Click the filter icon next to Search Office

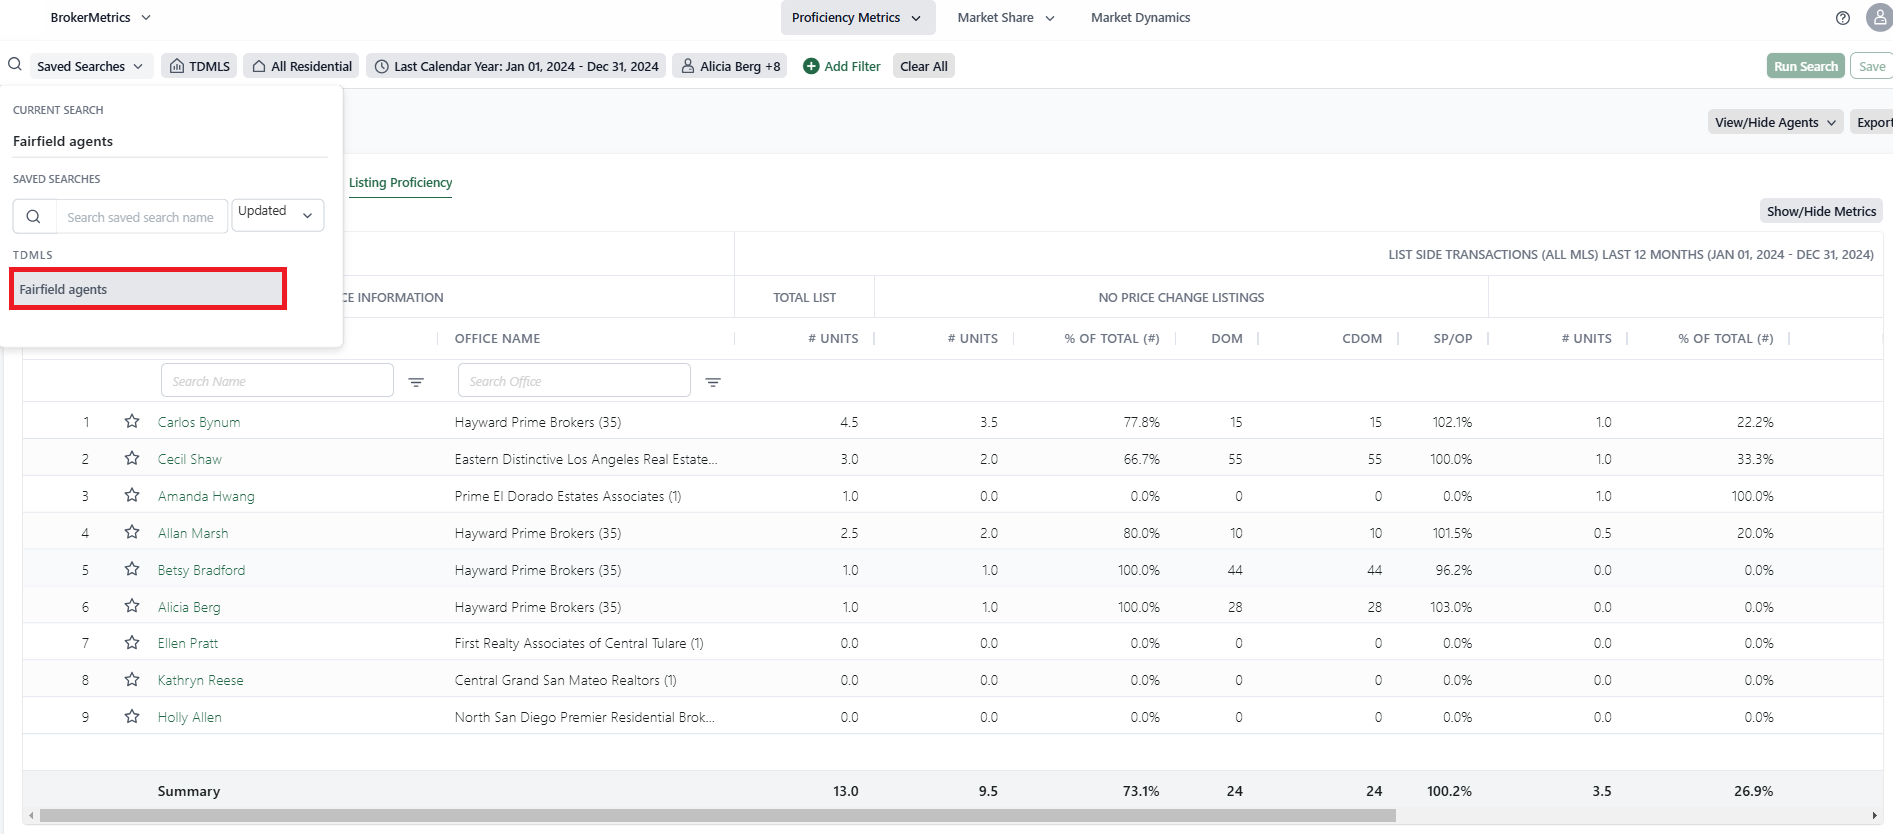[713, 382]
